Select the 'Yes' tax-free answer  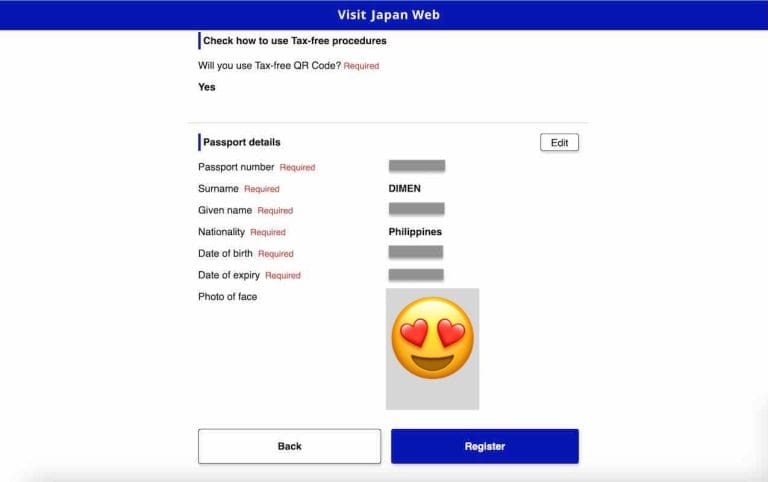(x=207, y=87)
